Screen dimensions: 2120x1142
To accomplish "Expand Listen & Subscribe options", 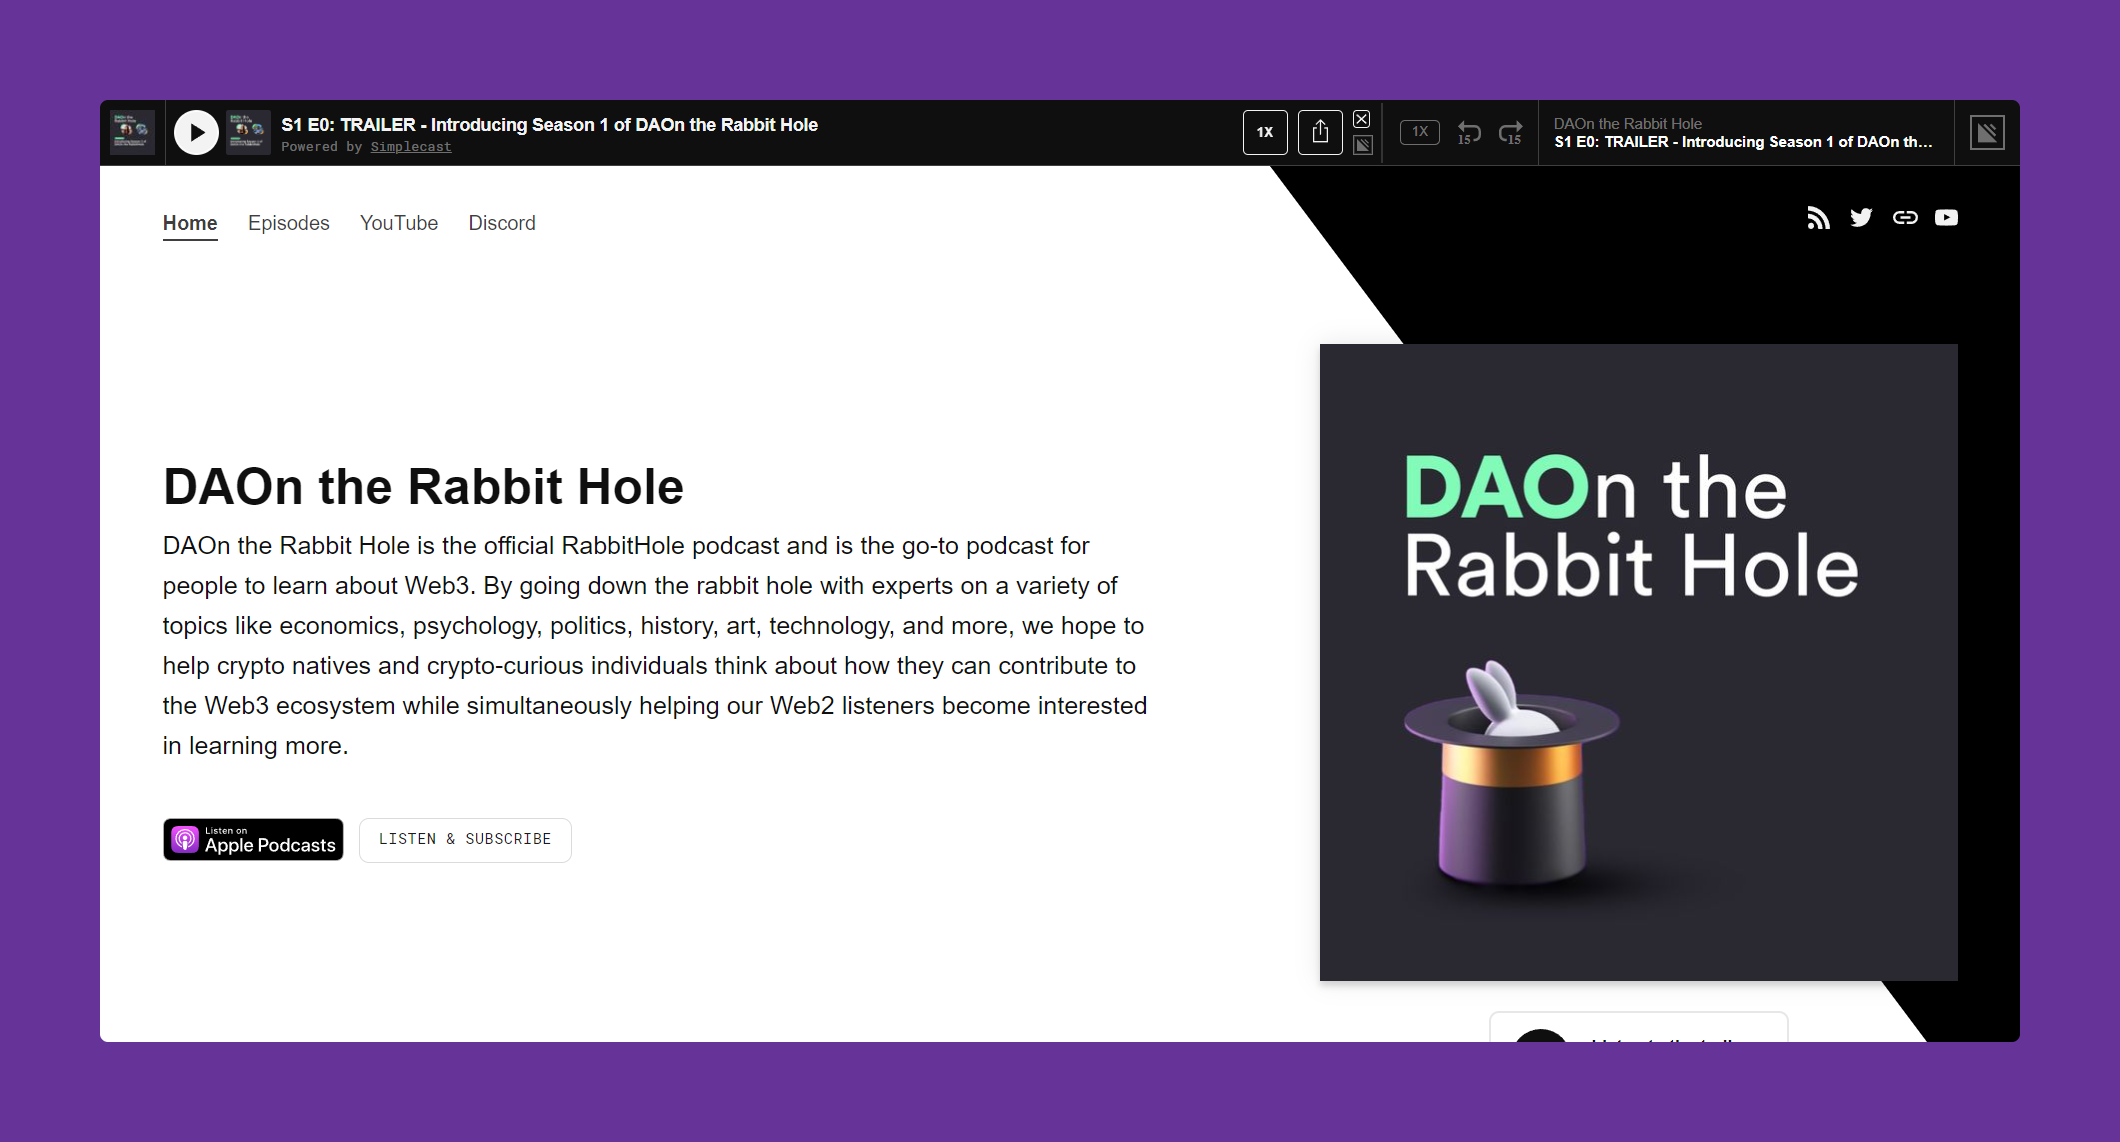I will pos(465,840).
